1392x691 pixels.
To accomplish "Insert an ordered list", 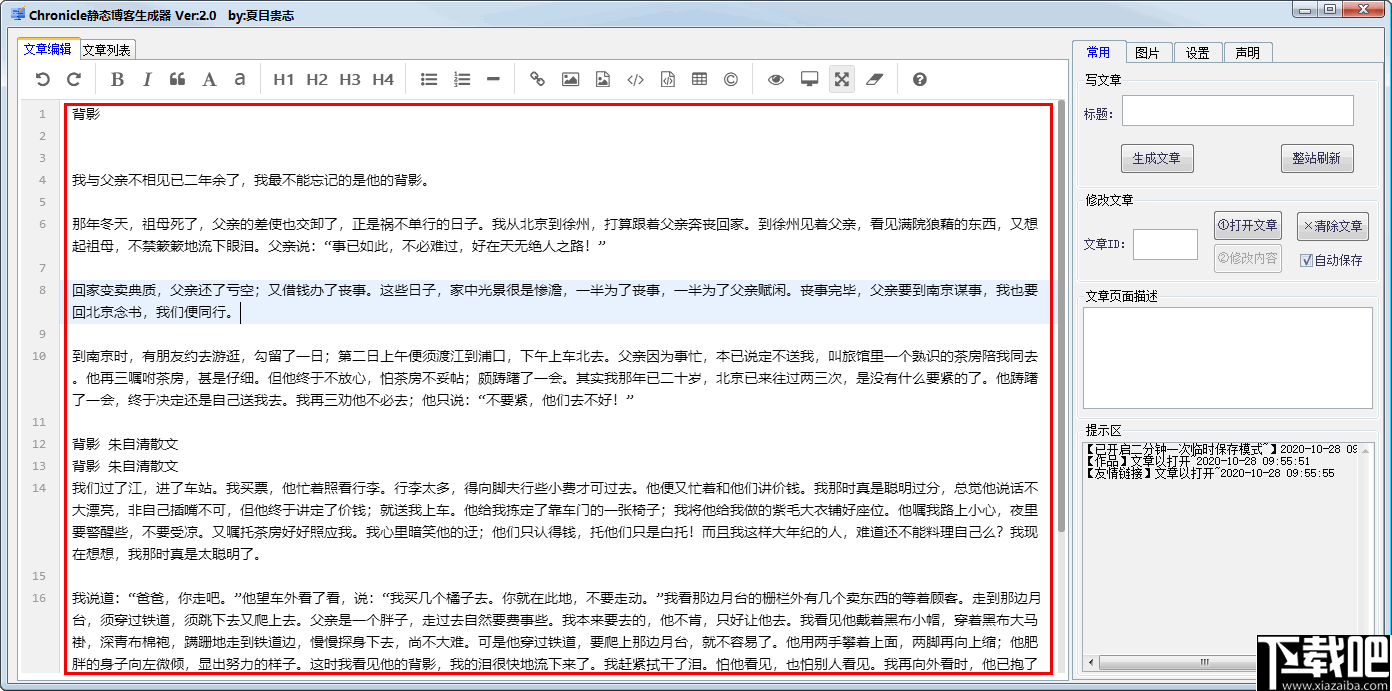I will point(461,79).
